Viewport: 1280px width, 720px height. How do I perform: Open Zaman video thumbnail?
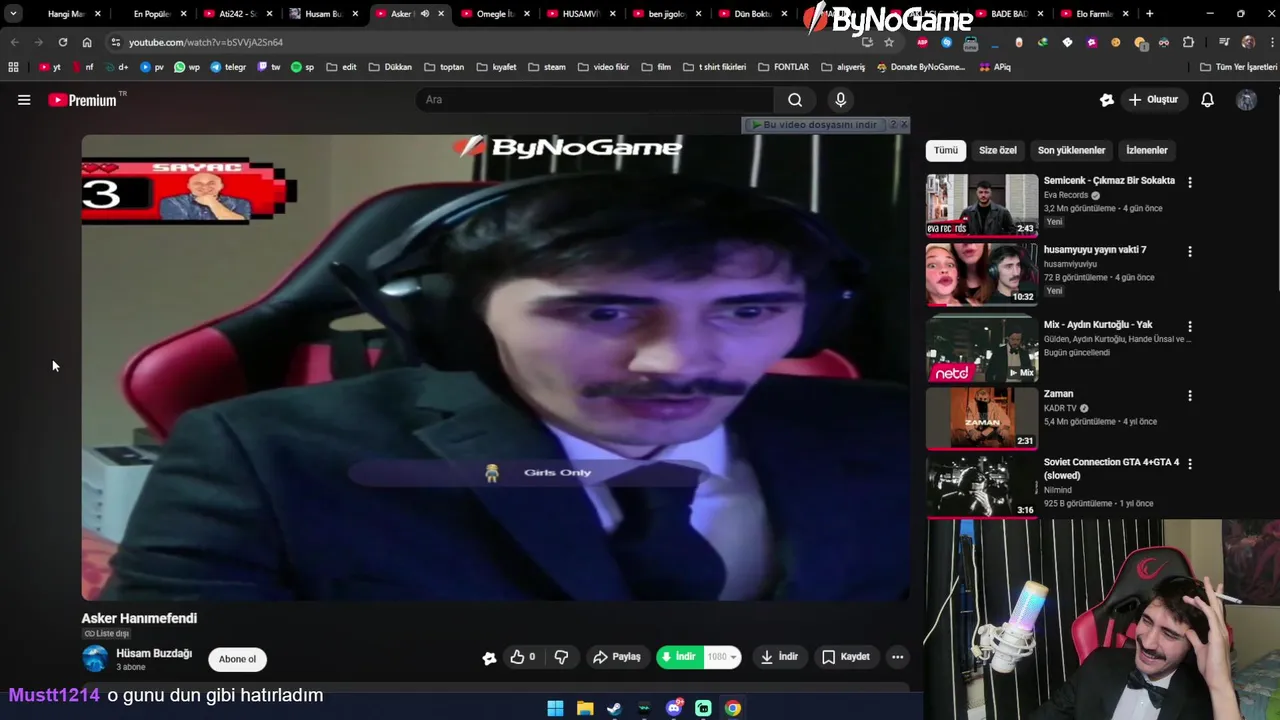(982, 418)
